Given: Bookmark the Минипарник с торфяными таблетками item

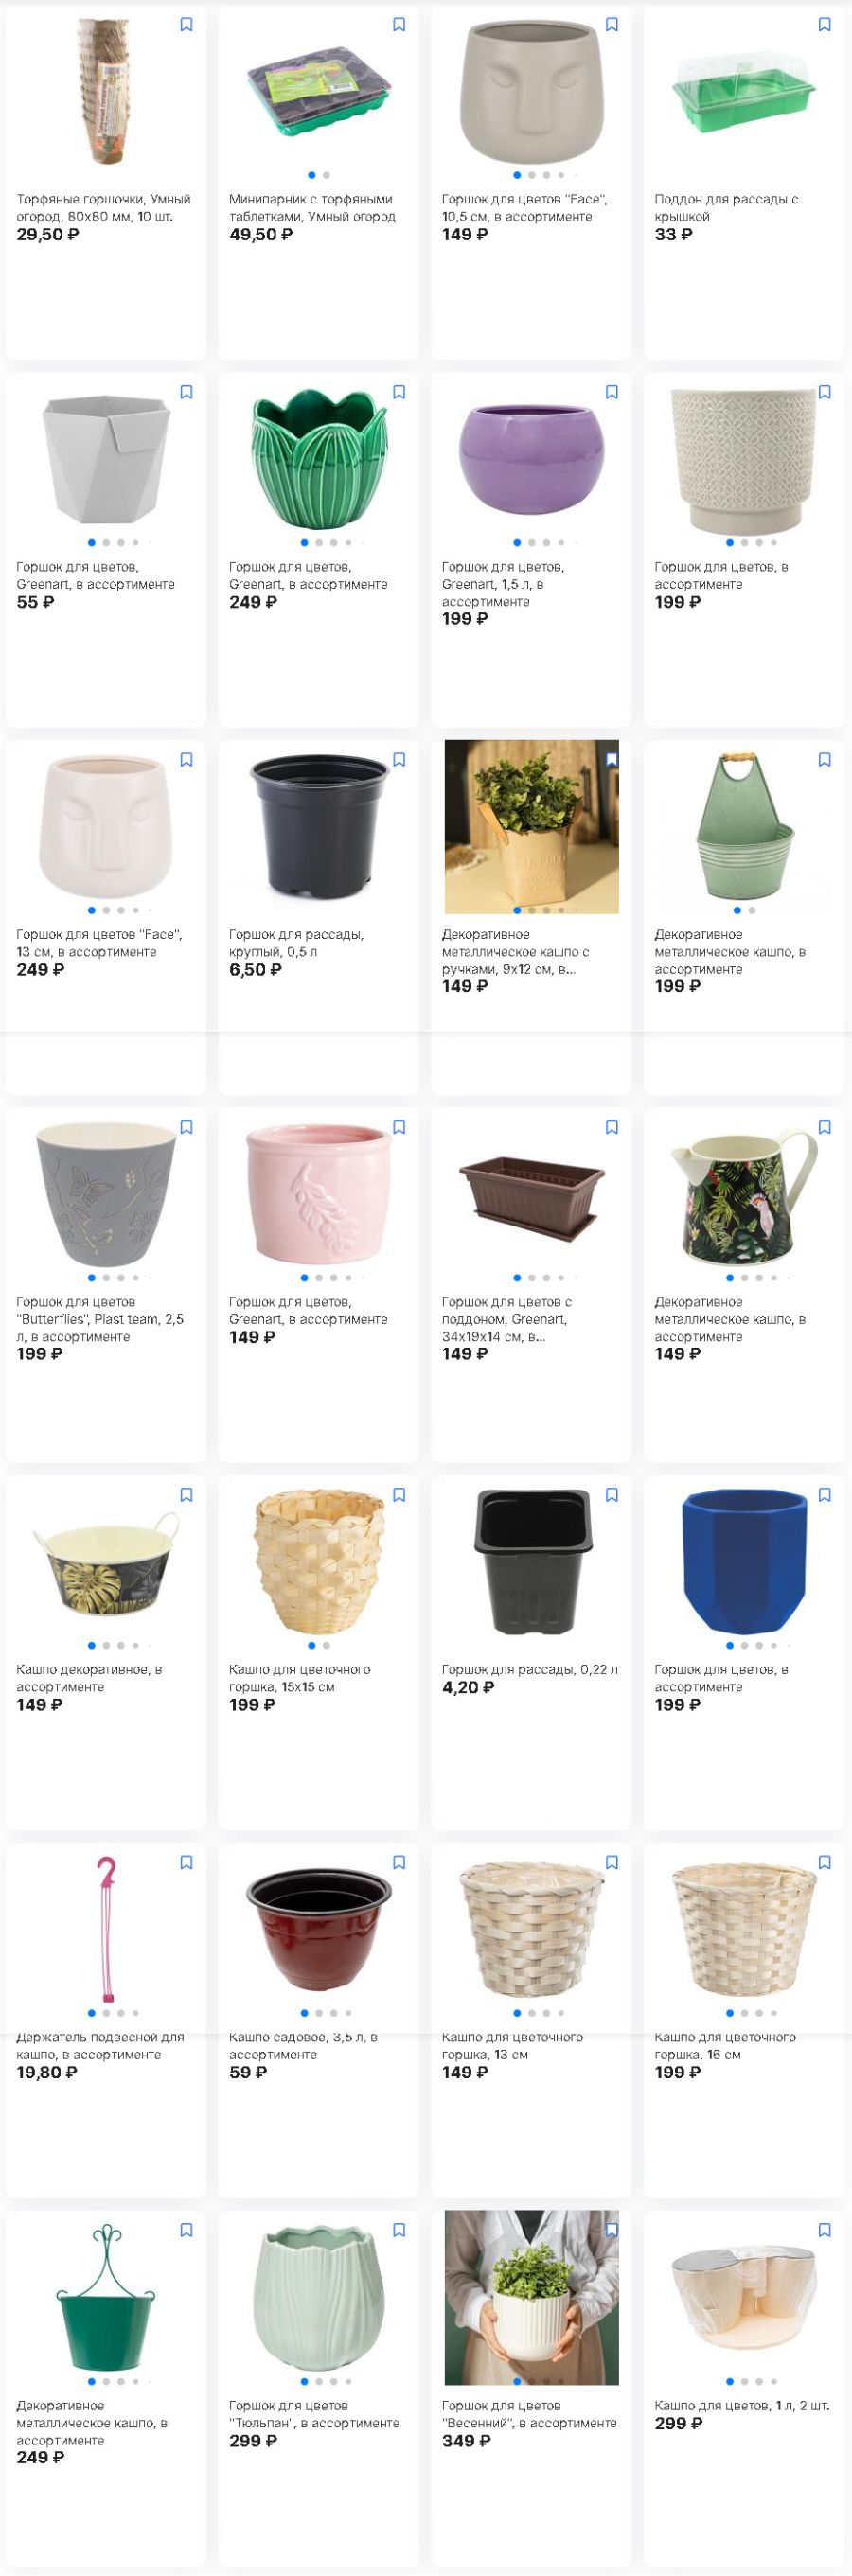Looking at the screenshot, I should 399,24.
